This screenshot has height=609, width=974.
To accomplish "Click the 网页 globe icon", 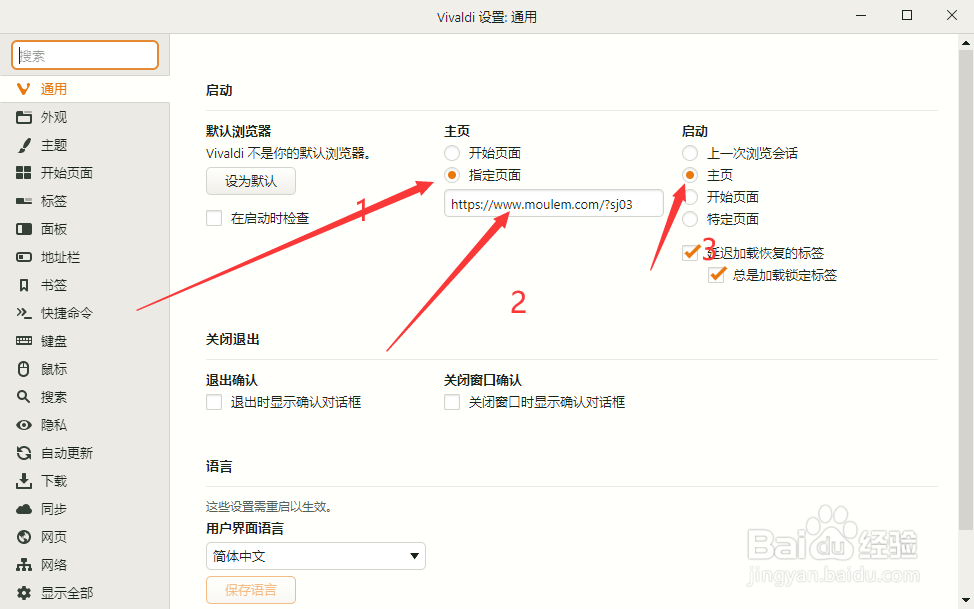I will [x=24, y=537].
